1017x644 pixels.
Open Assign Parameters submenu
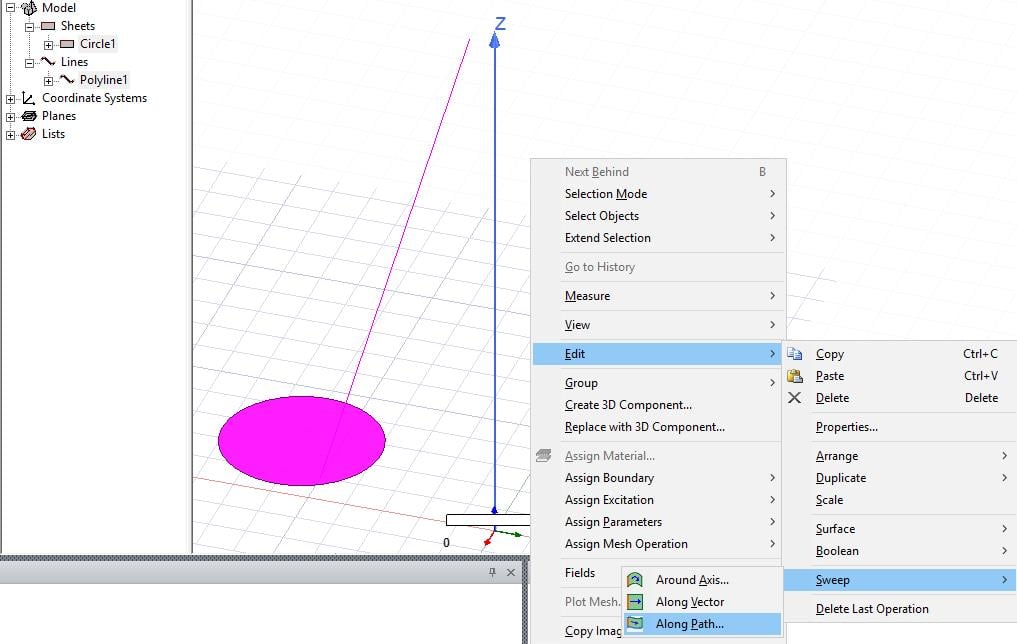pyautogui.click(x=659, y=522)
